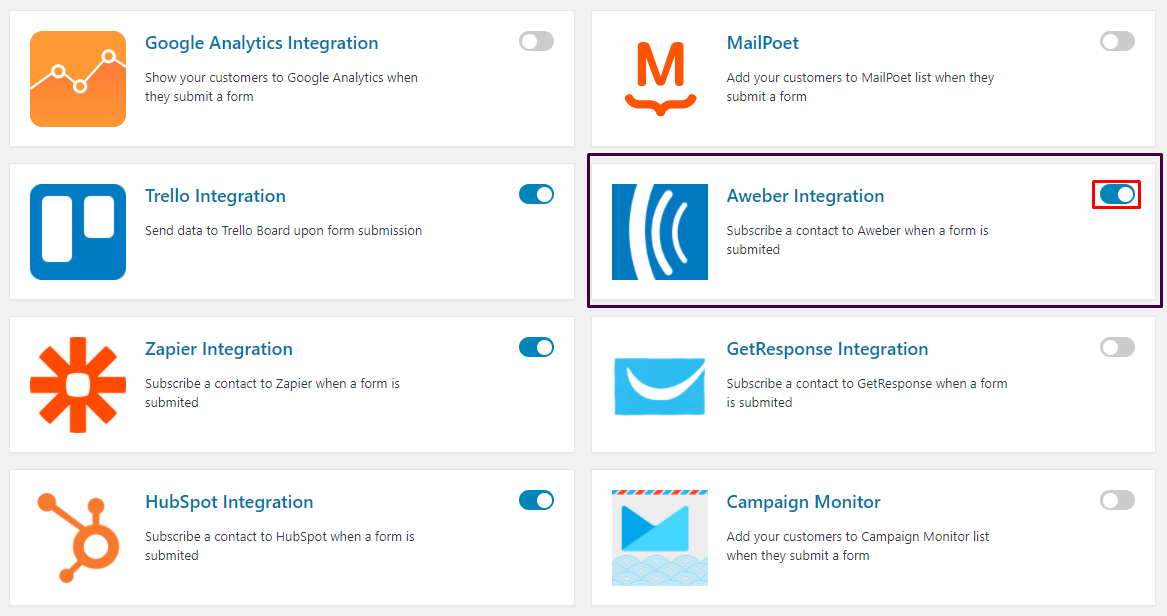Click the GetResponse envelope logo icon
The image size is (1167, 616).
[659, 385]
